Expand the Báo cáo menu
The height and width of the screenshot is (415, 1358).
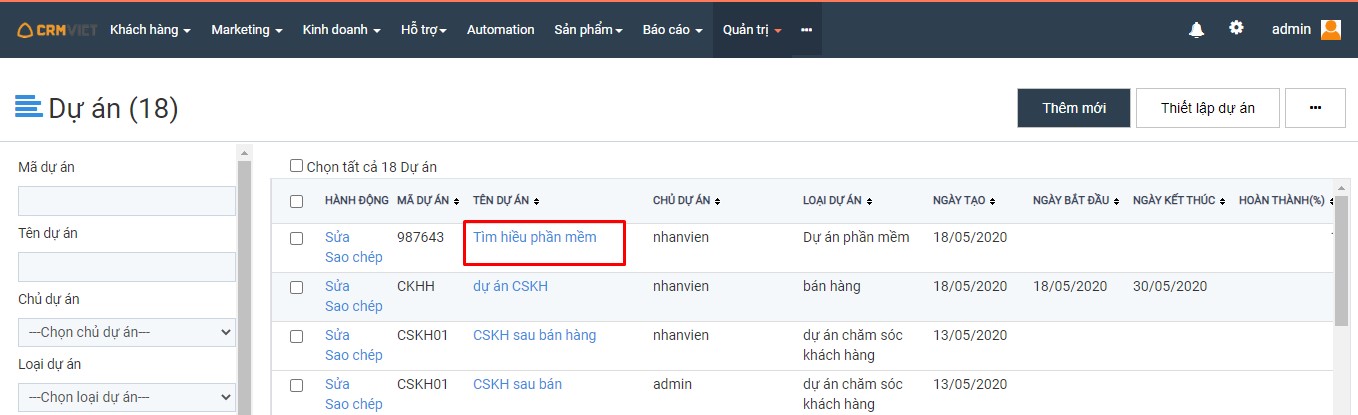pyautogui.click(x=673, y=30)
